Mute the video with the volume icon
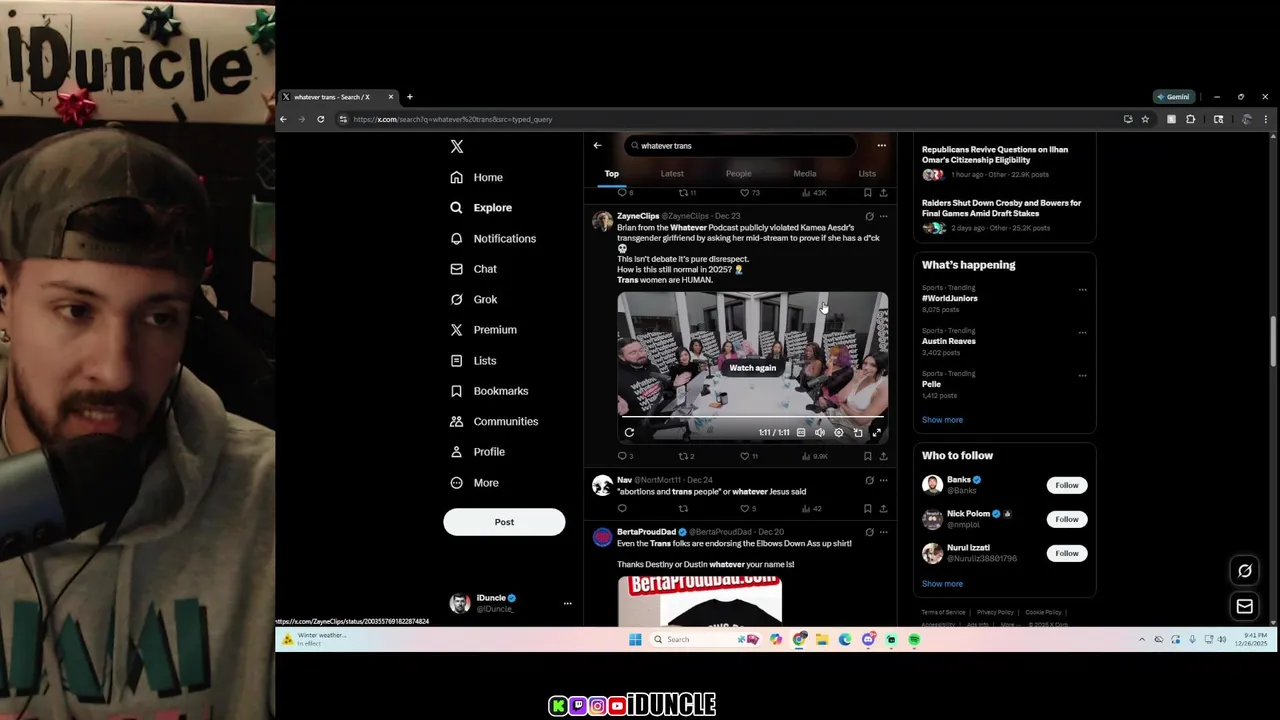 pyautogui.click(x=820, y=433)
